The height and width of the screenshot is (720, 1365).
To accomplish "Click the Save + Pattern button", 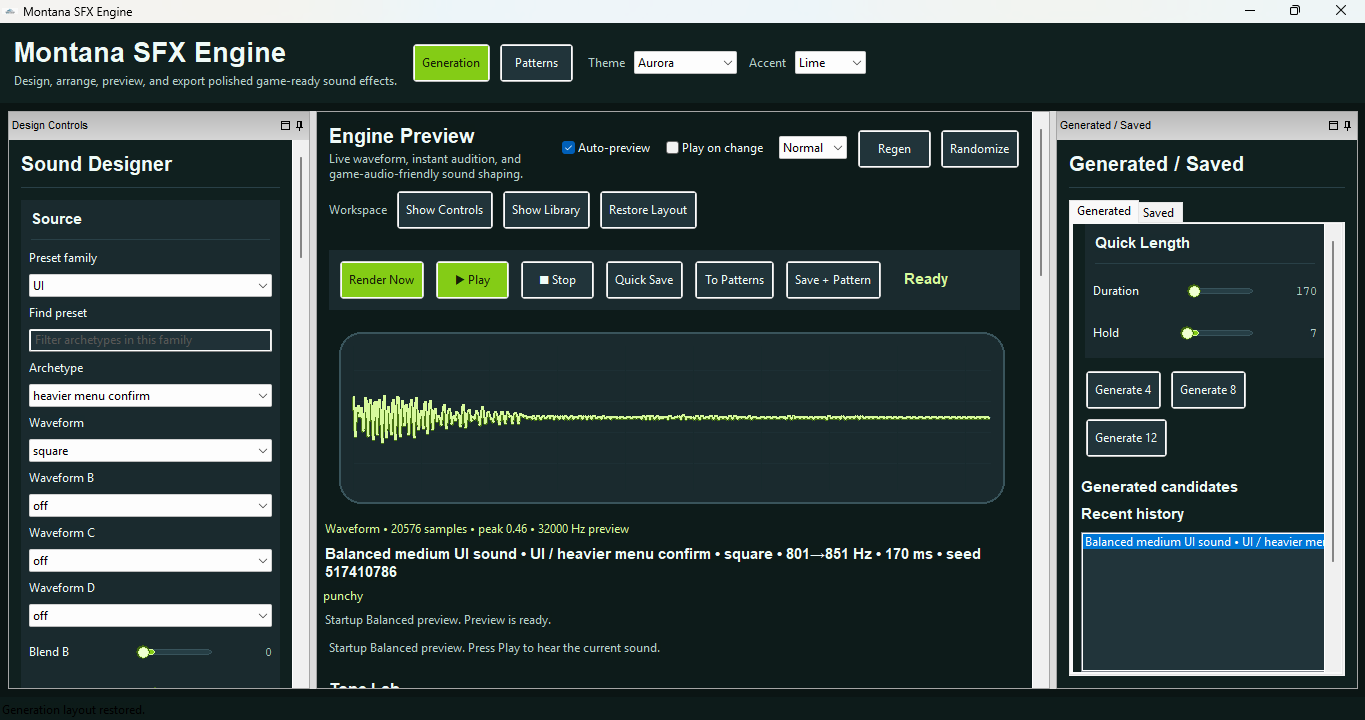I will tap(833, 280).
